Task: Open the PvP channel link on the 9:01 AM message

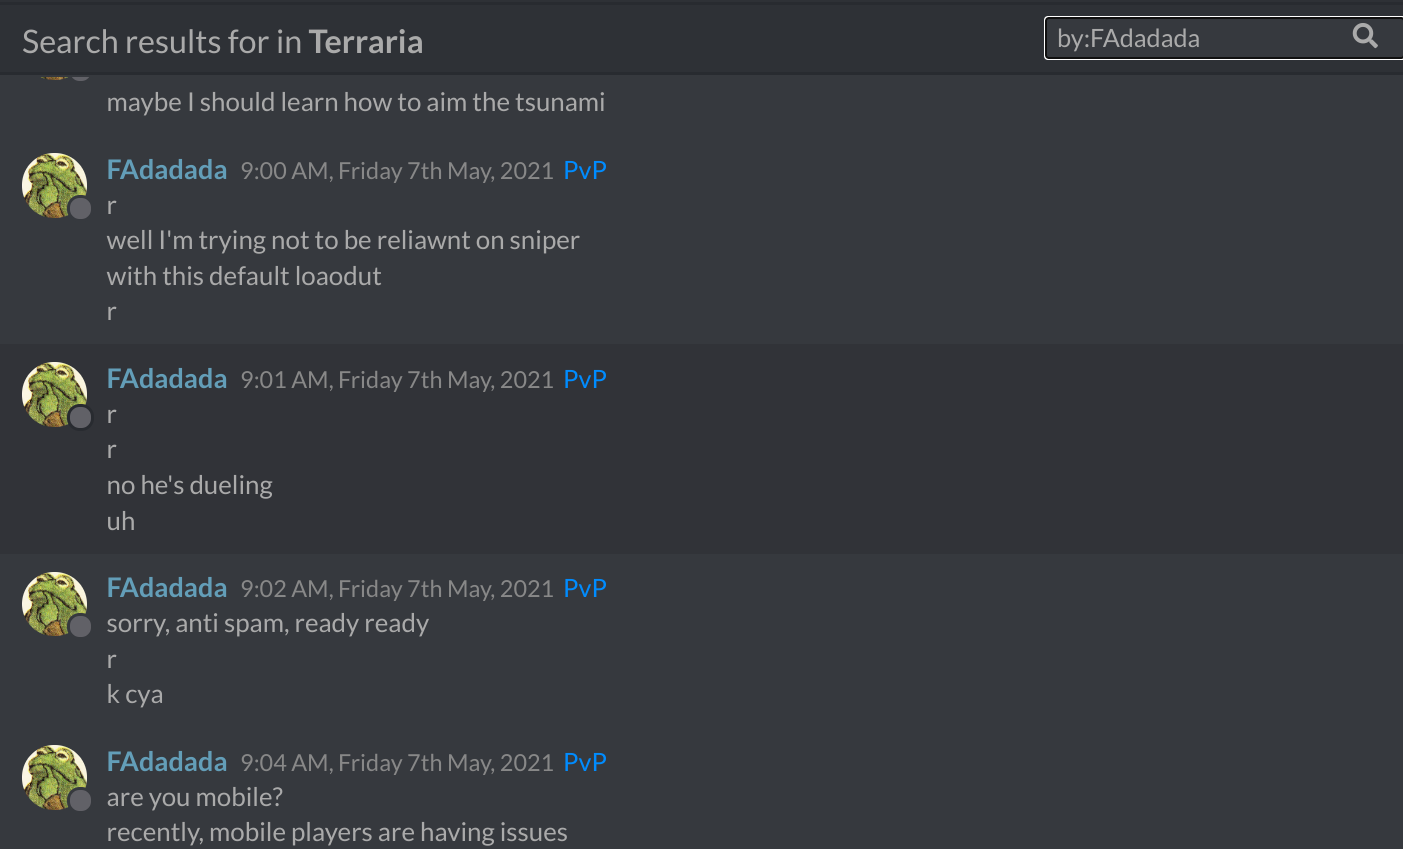Action: click(585, 379)
